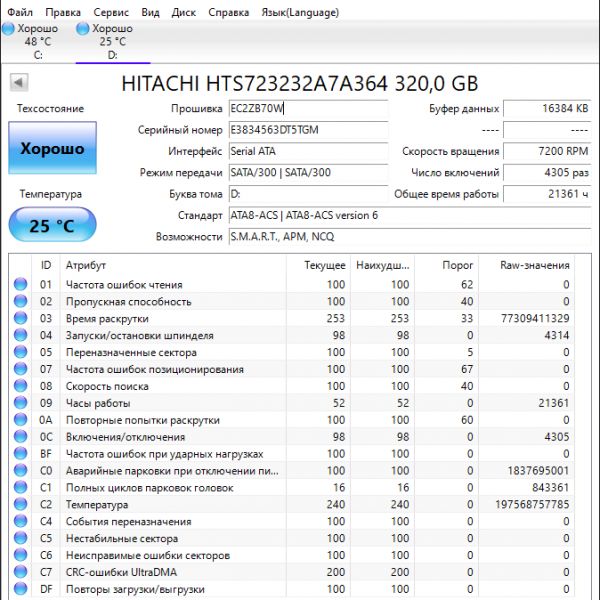Click the buffer size field 16384 KB

click(547, 108)
